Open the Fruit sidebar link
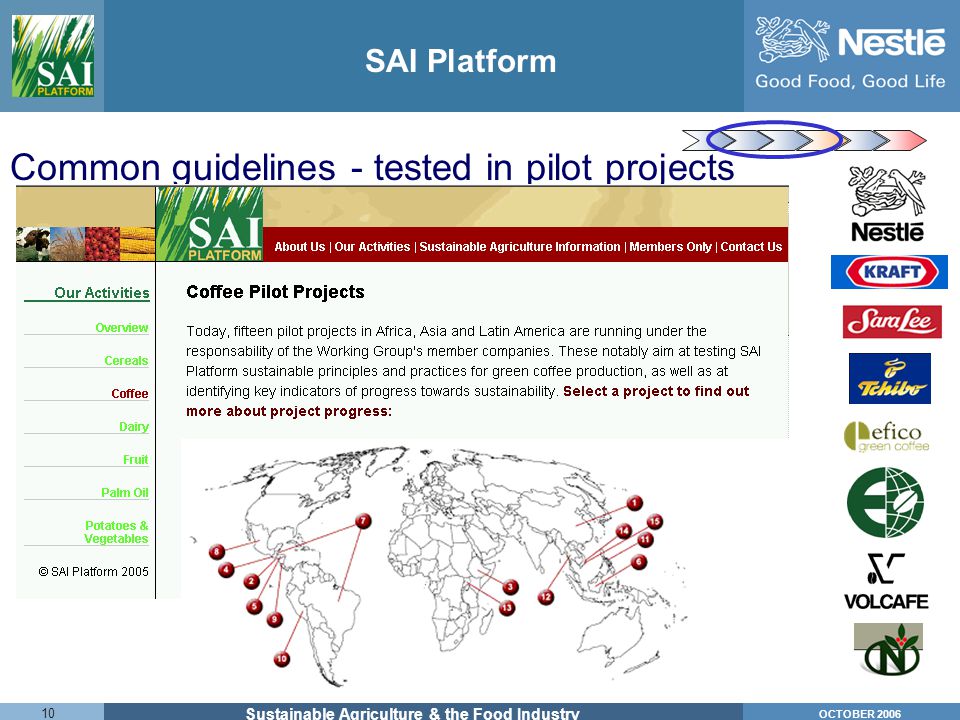This screenshot has height=720, width=960. pyautogui.click(x=136, y=460)
